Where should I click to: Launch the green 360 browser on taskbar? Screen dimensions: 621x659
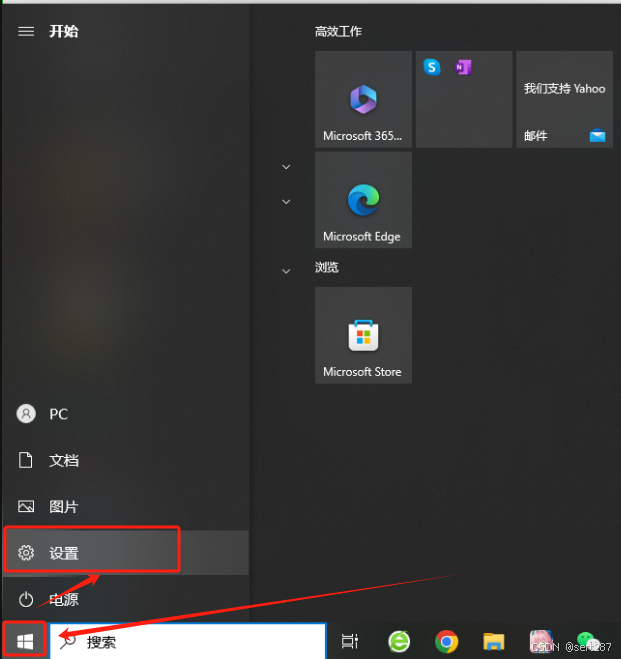399,642
